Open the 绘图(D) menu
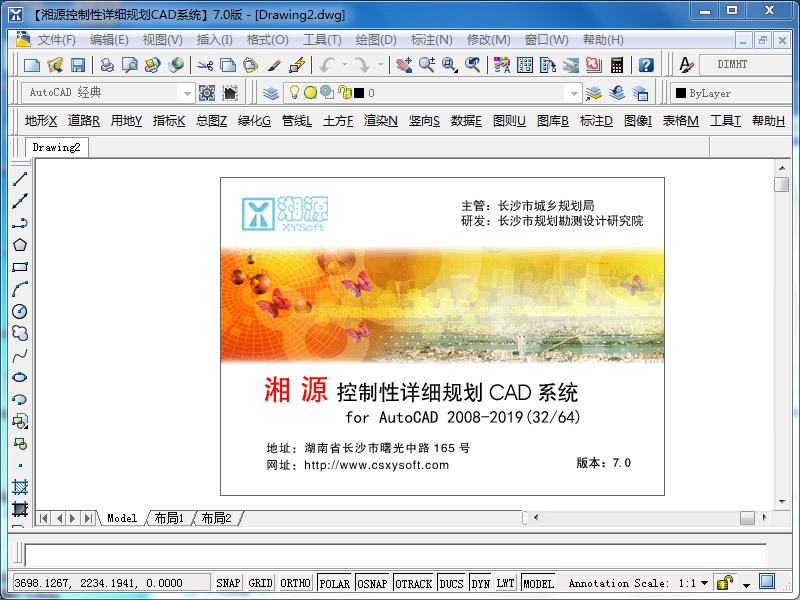Screen dimensions: 800x600 (376, 40)
